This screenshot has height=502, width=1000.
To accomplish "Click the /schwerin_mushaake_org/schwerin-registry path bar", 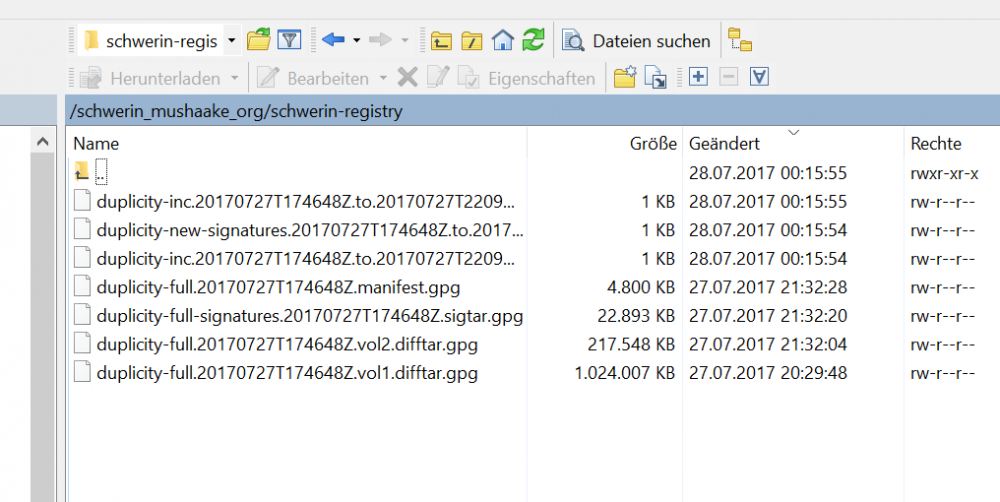I will click(533, 111).
